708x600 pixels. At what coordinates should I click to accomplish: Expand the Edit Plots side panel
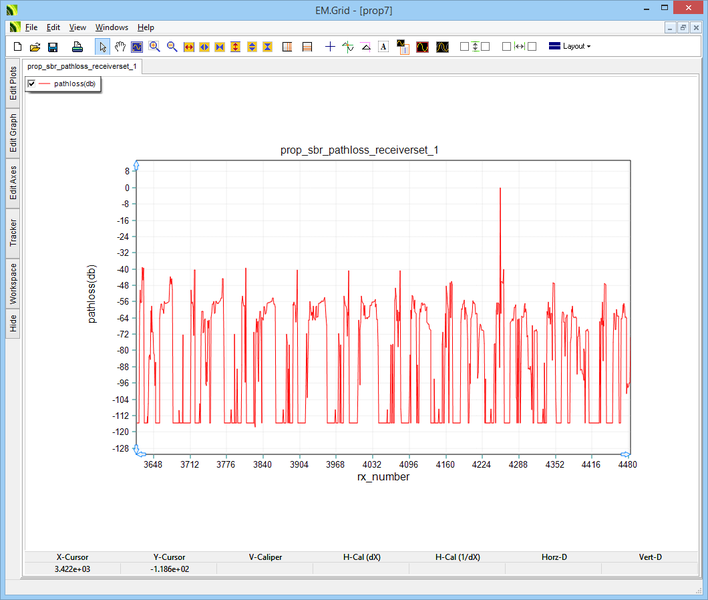coord(12,84)
